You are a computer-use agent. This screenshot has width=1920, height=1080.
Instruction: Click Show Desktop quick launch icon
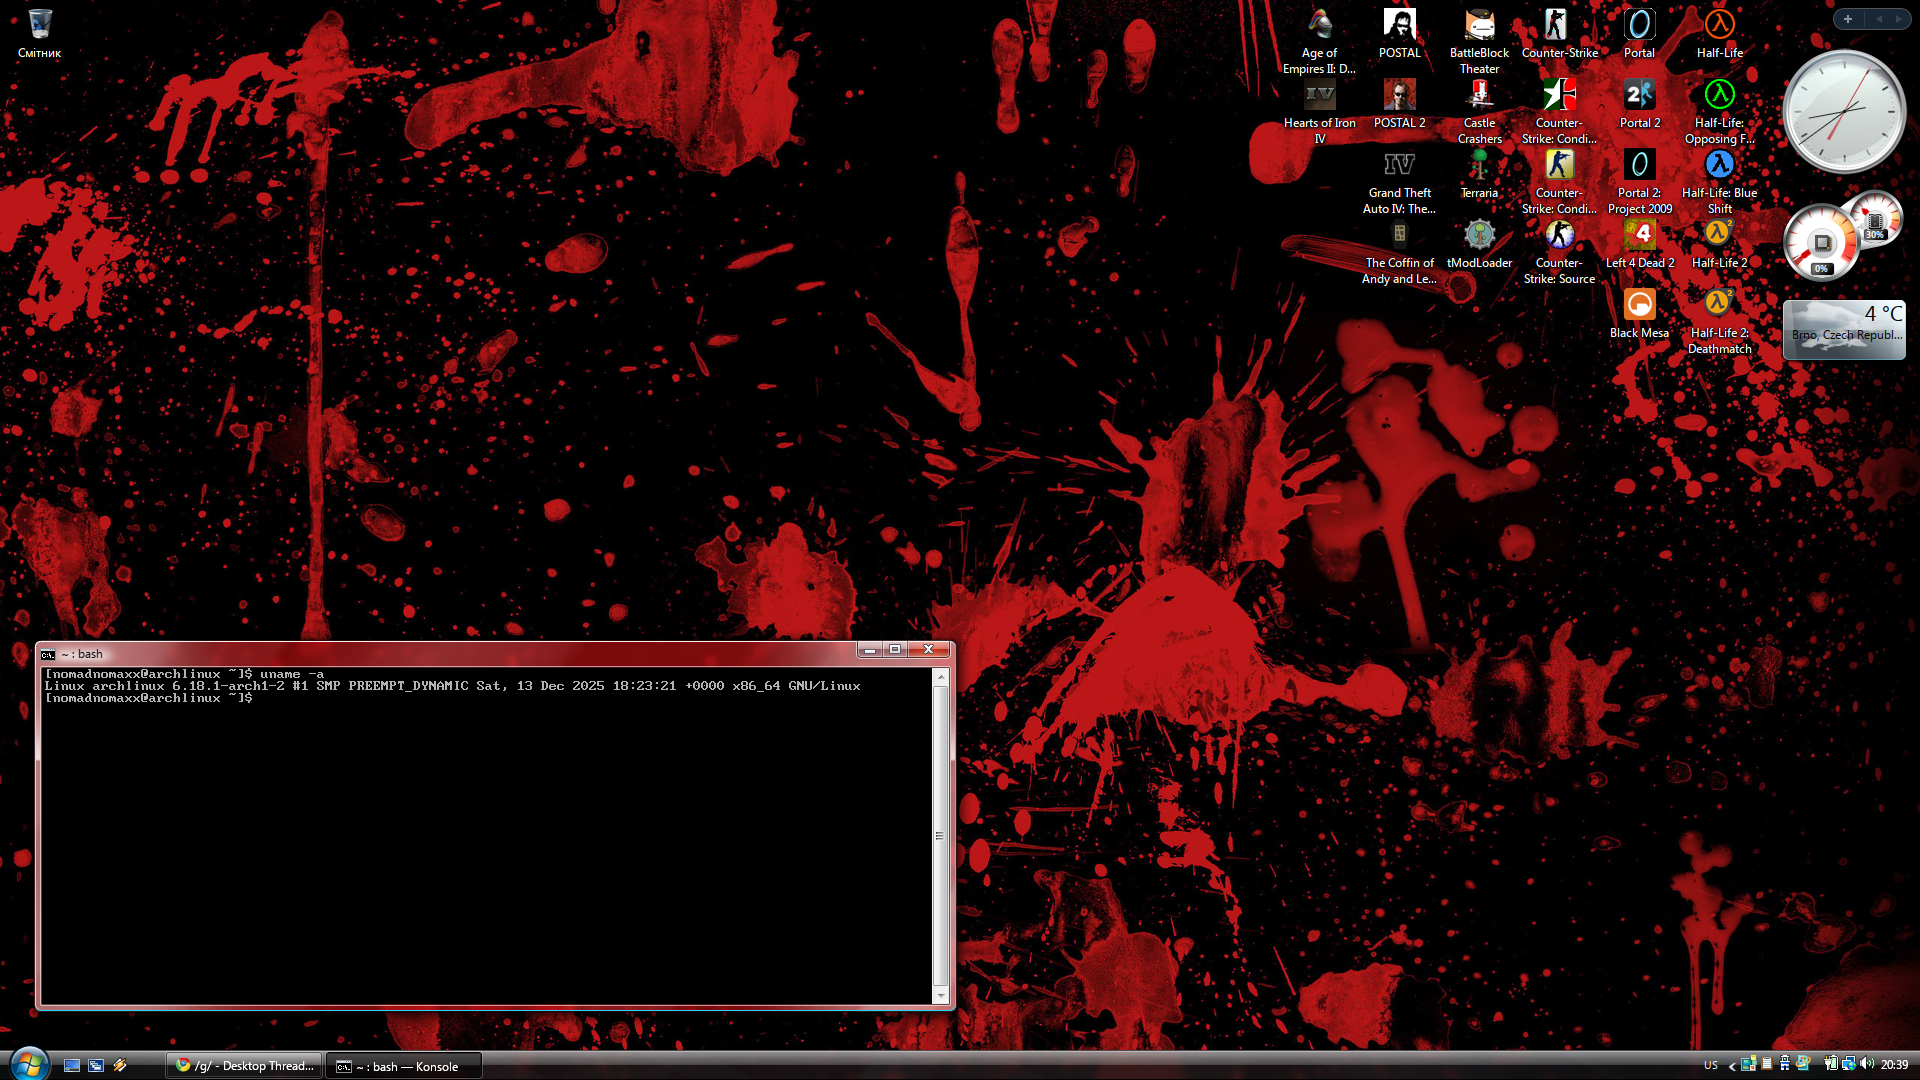coord(72,1066)
